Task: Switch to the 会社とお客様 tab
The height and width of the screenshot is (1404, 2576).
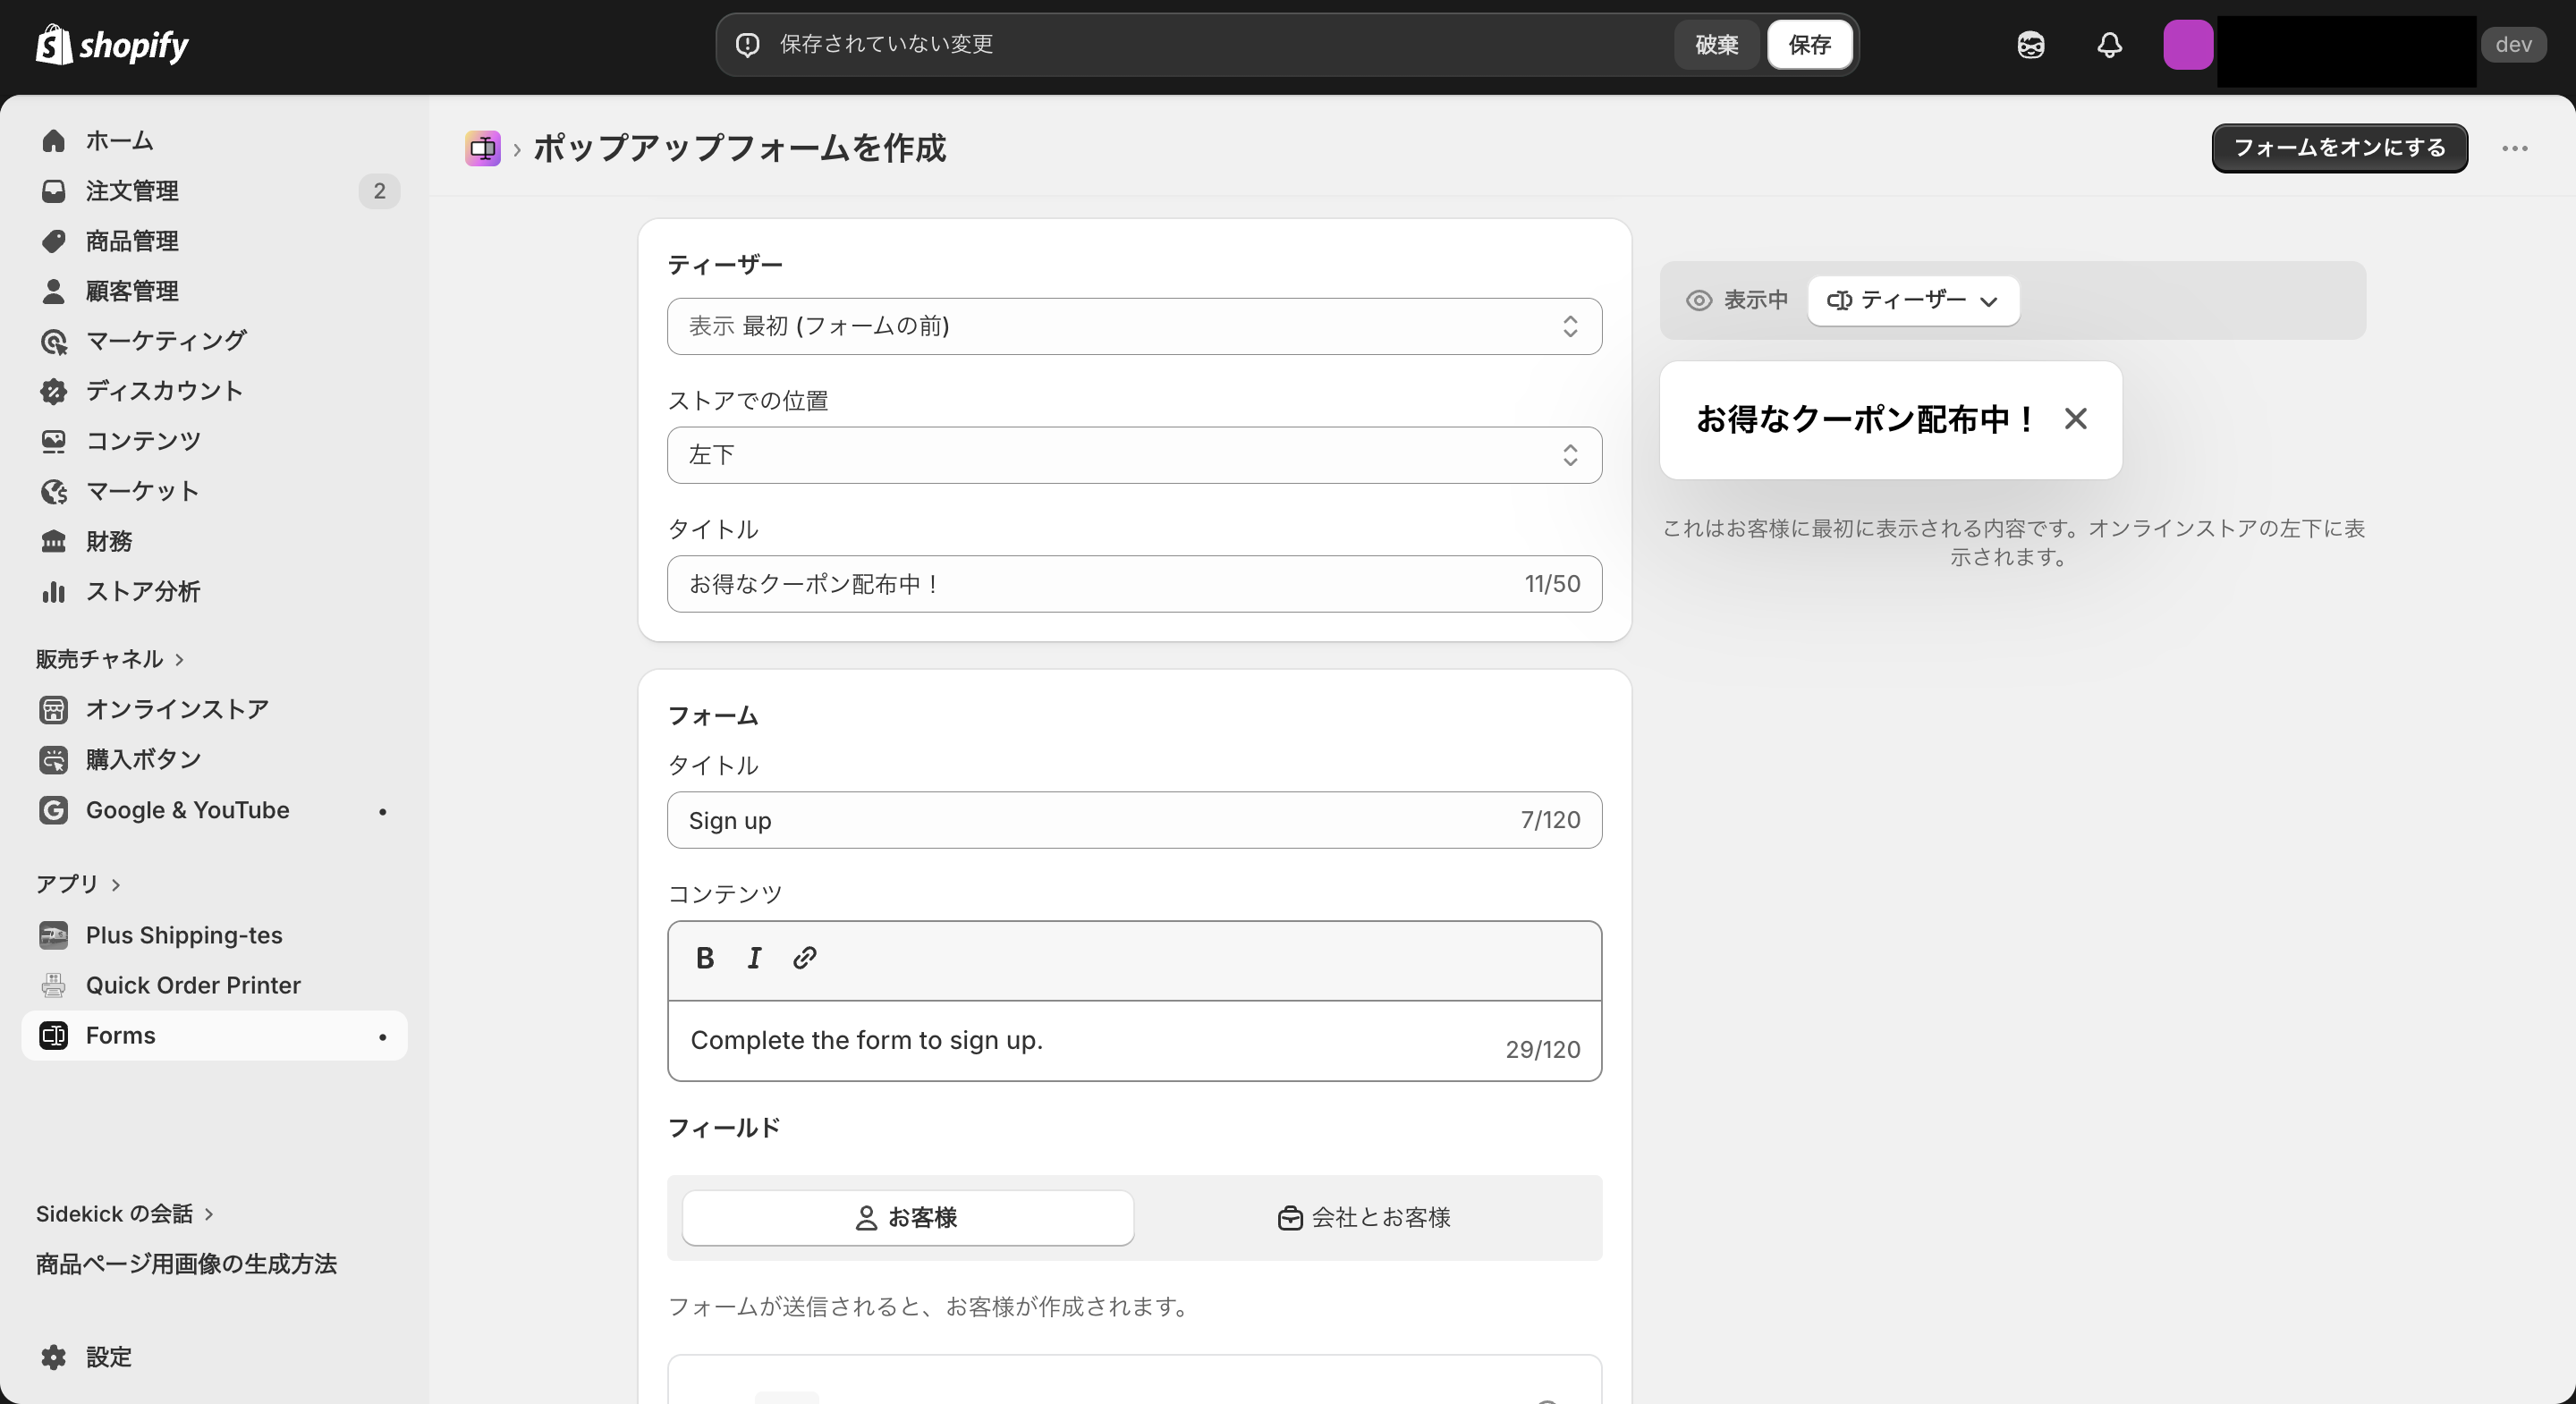Action: [1364, 1217]
